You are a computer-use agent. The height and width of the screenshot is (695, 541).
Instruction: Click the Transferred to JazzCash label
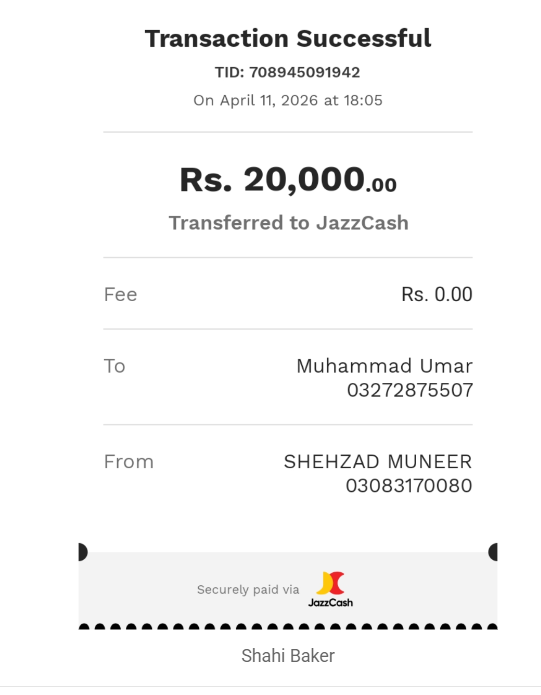coord(288,223)
